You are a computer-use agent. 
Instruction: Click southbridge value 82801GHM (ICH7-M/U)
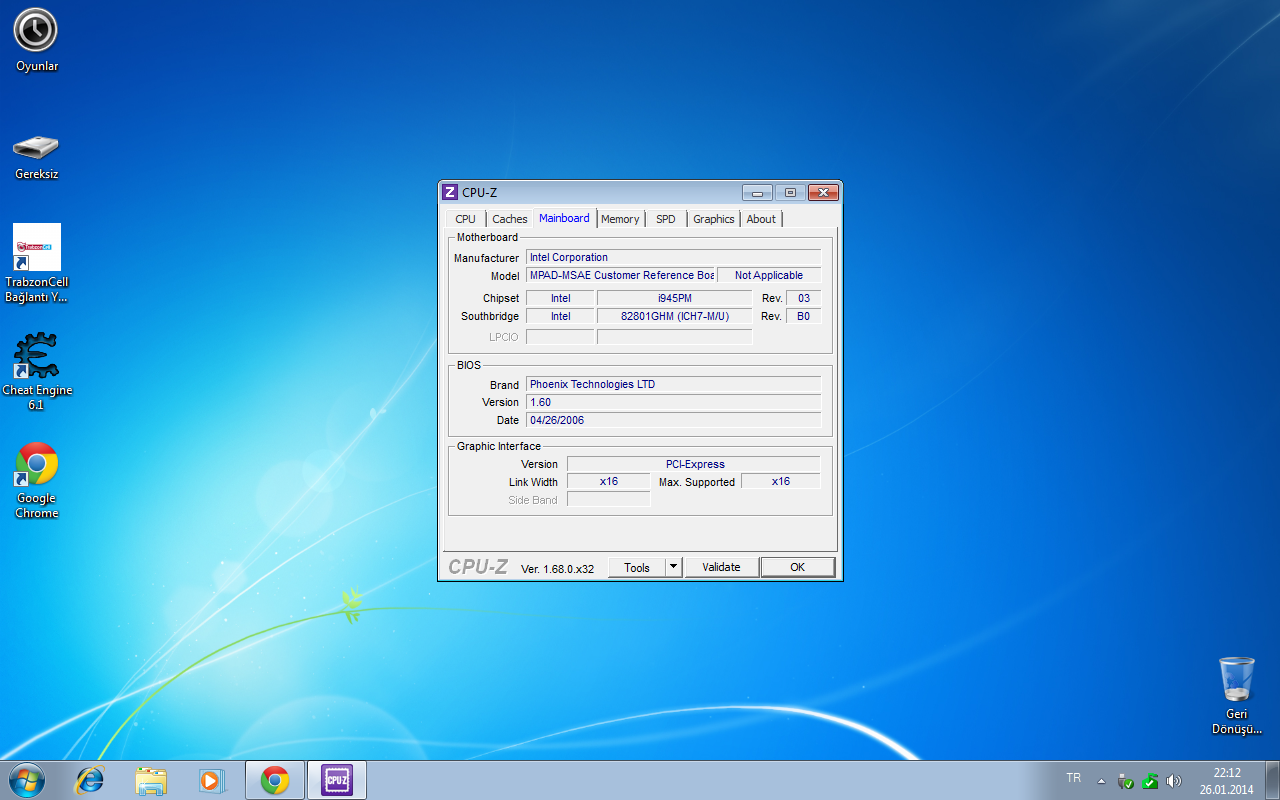coord(674,316)
